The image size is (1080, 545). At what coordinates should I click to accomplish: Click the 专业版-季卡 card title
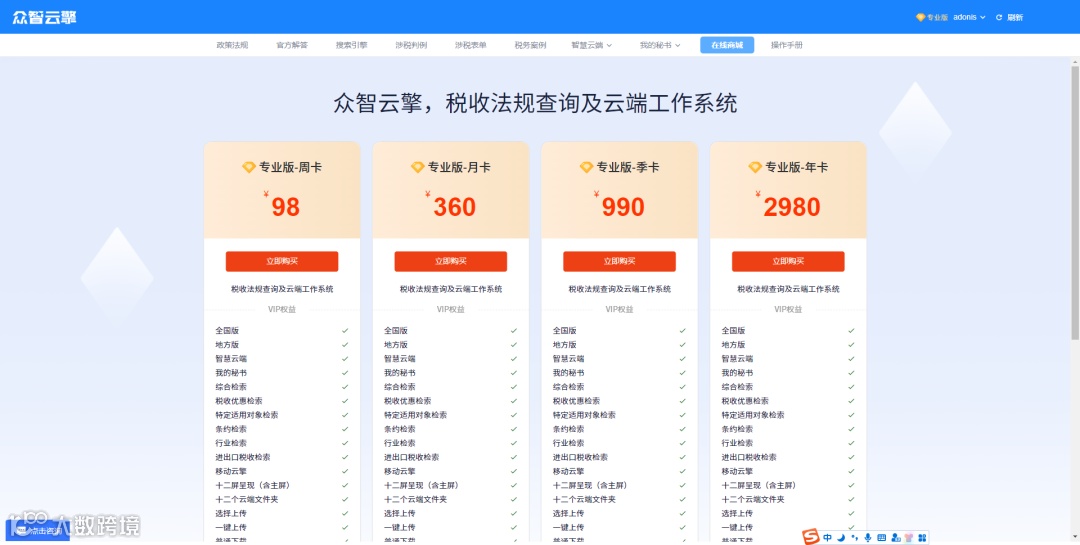pyautogui.click(x=627, y=167)
